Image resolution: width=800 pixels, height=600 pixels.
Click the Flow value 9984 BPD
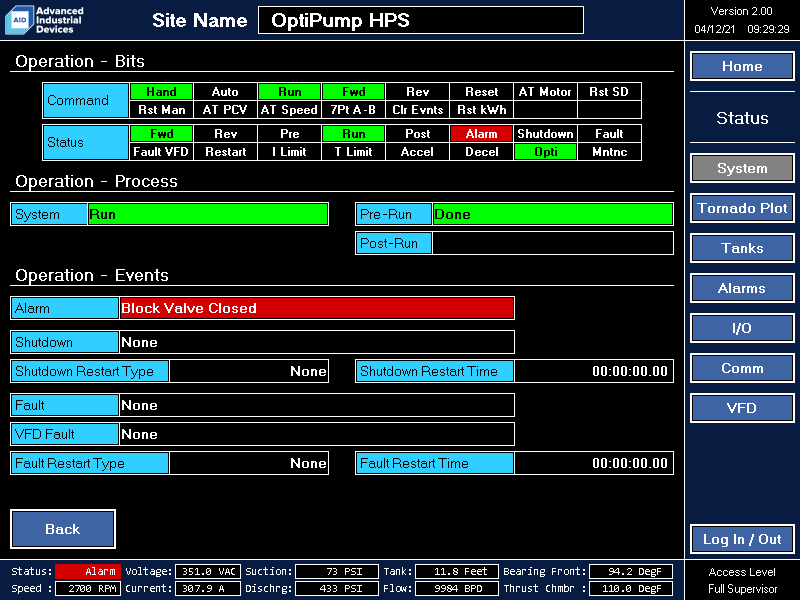(457, 588)
